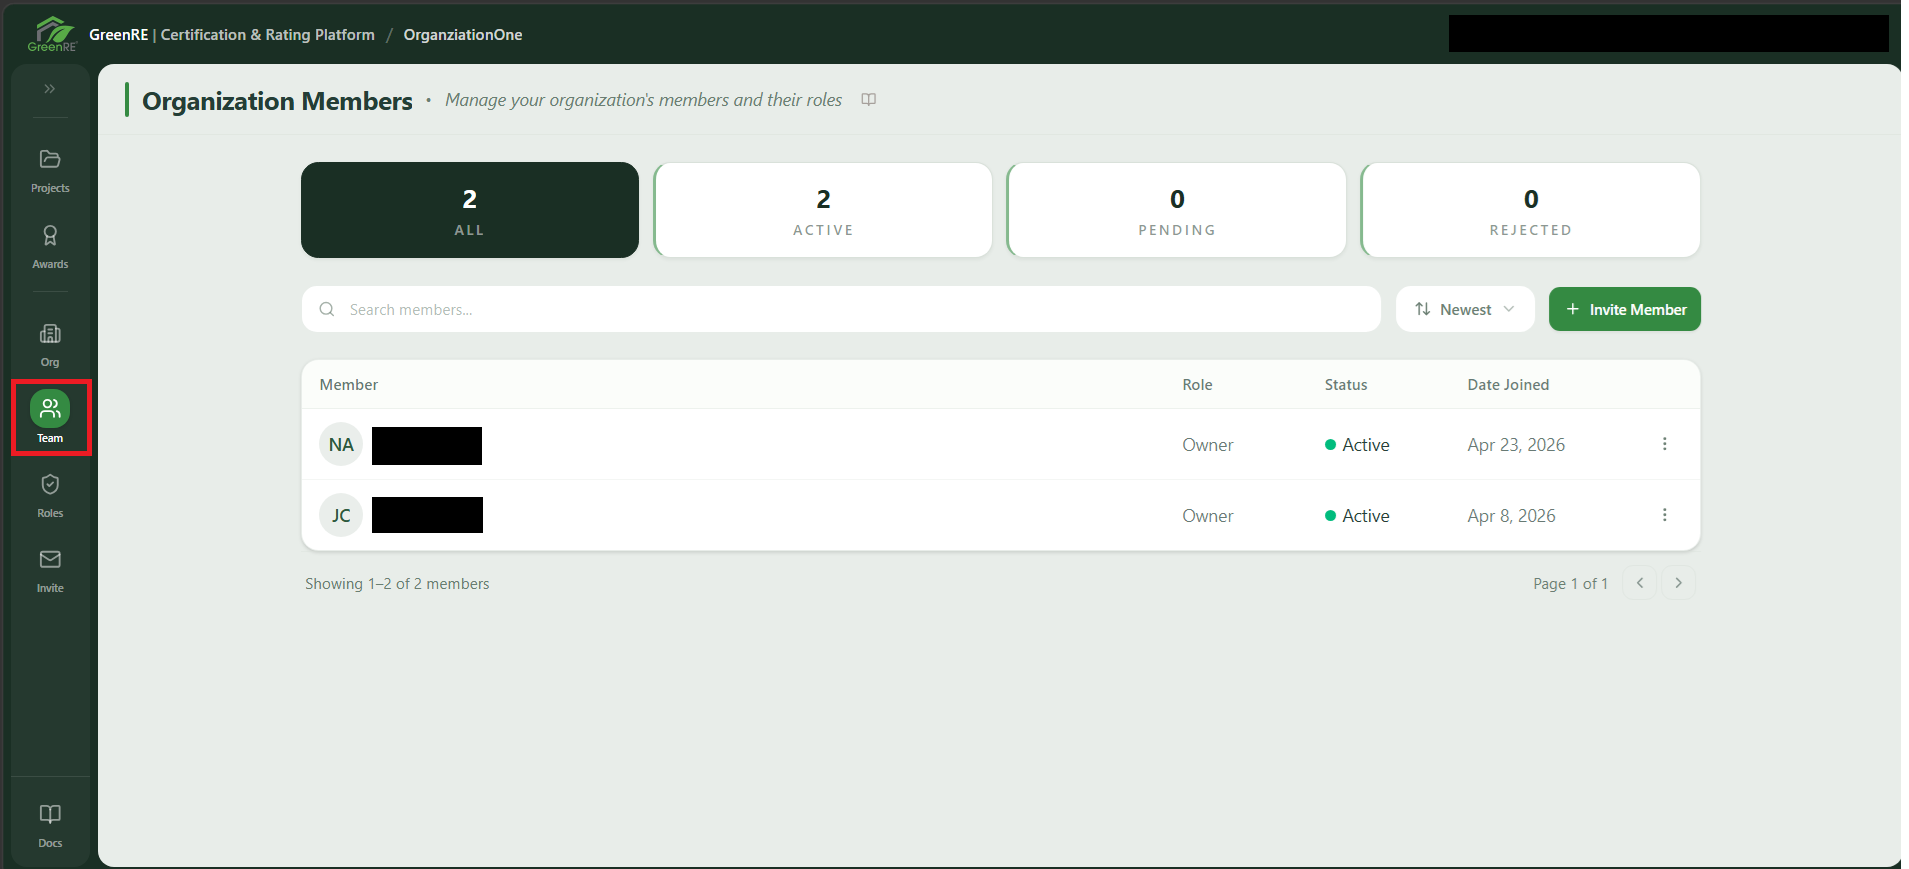Go to the Org section
The height and width of the screenshot is (869, 1909).
pos(50,345)
